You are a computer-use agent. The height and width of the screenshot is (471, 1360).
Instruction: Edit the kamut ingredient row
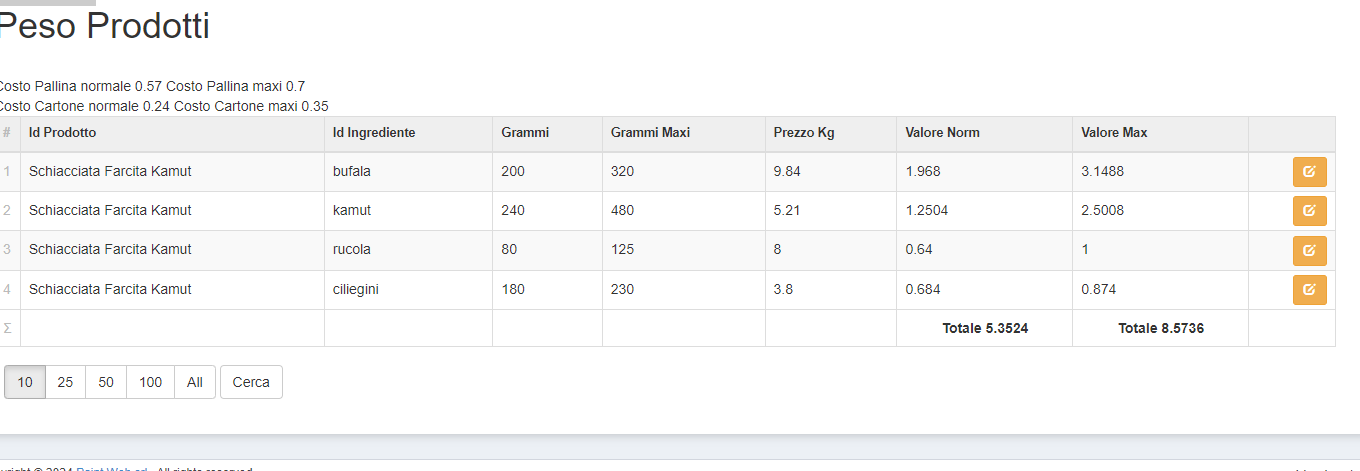point(1309,211)
